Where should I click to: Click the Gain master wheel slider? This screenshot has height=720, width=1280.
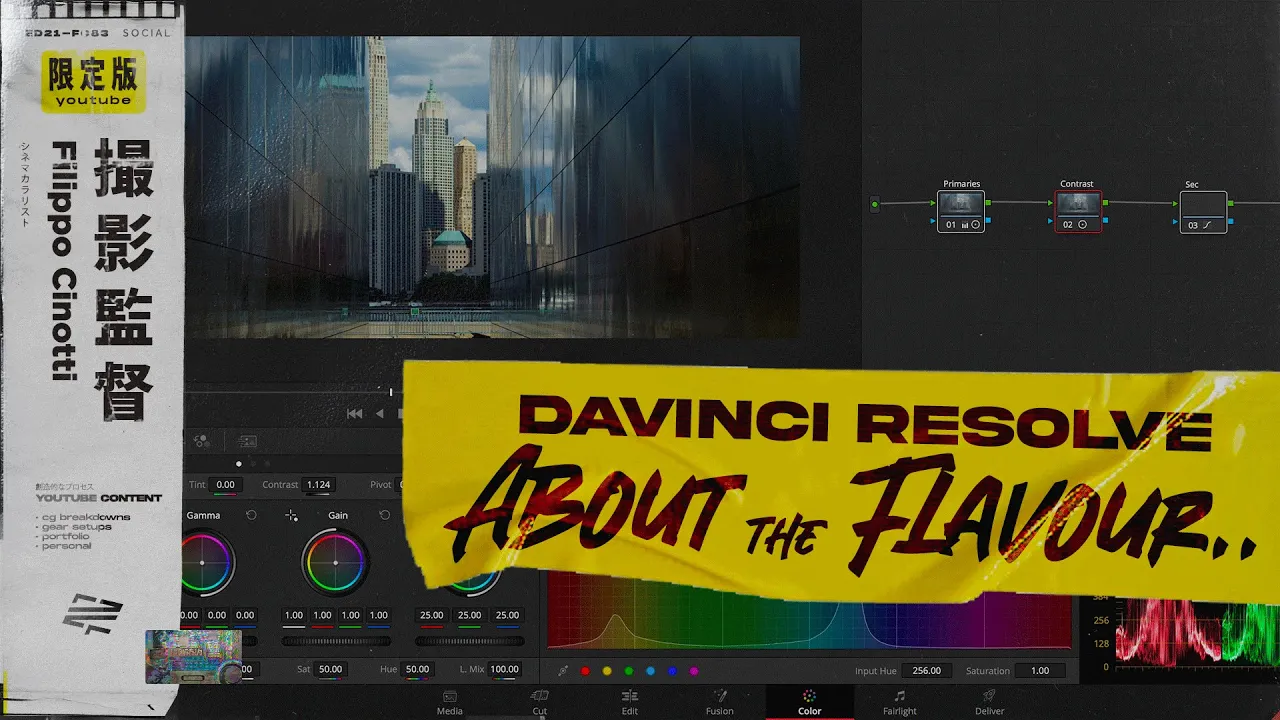click(336, 641)
